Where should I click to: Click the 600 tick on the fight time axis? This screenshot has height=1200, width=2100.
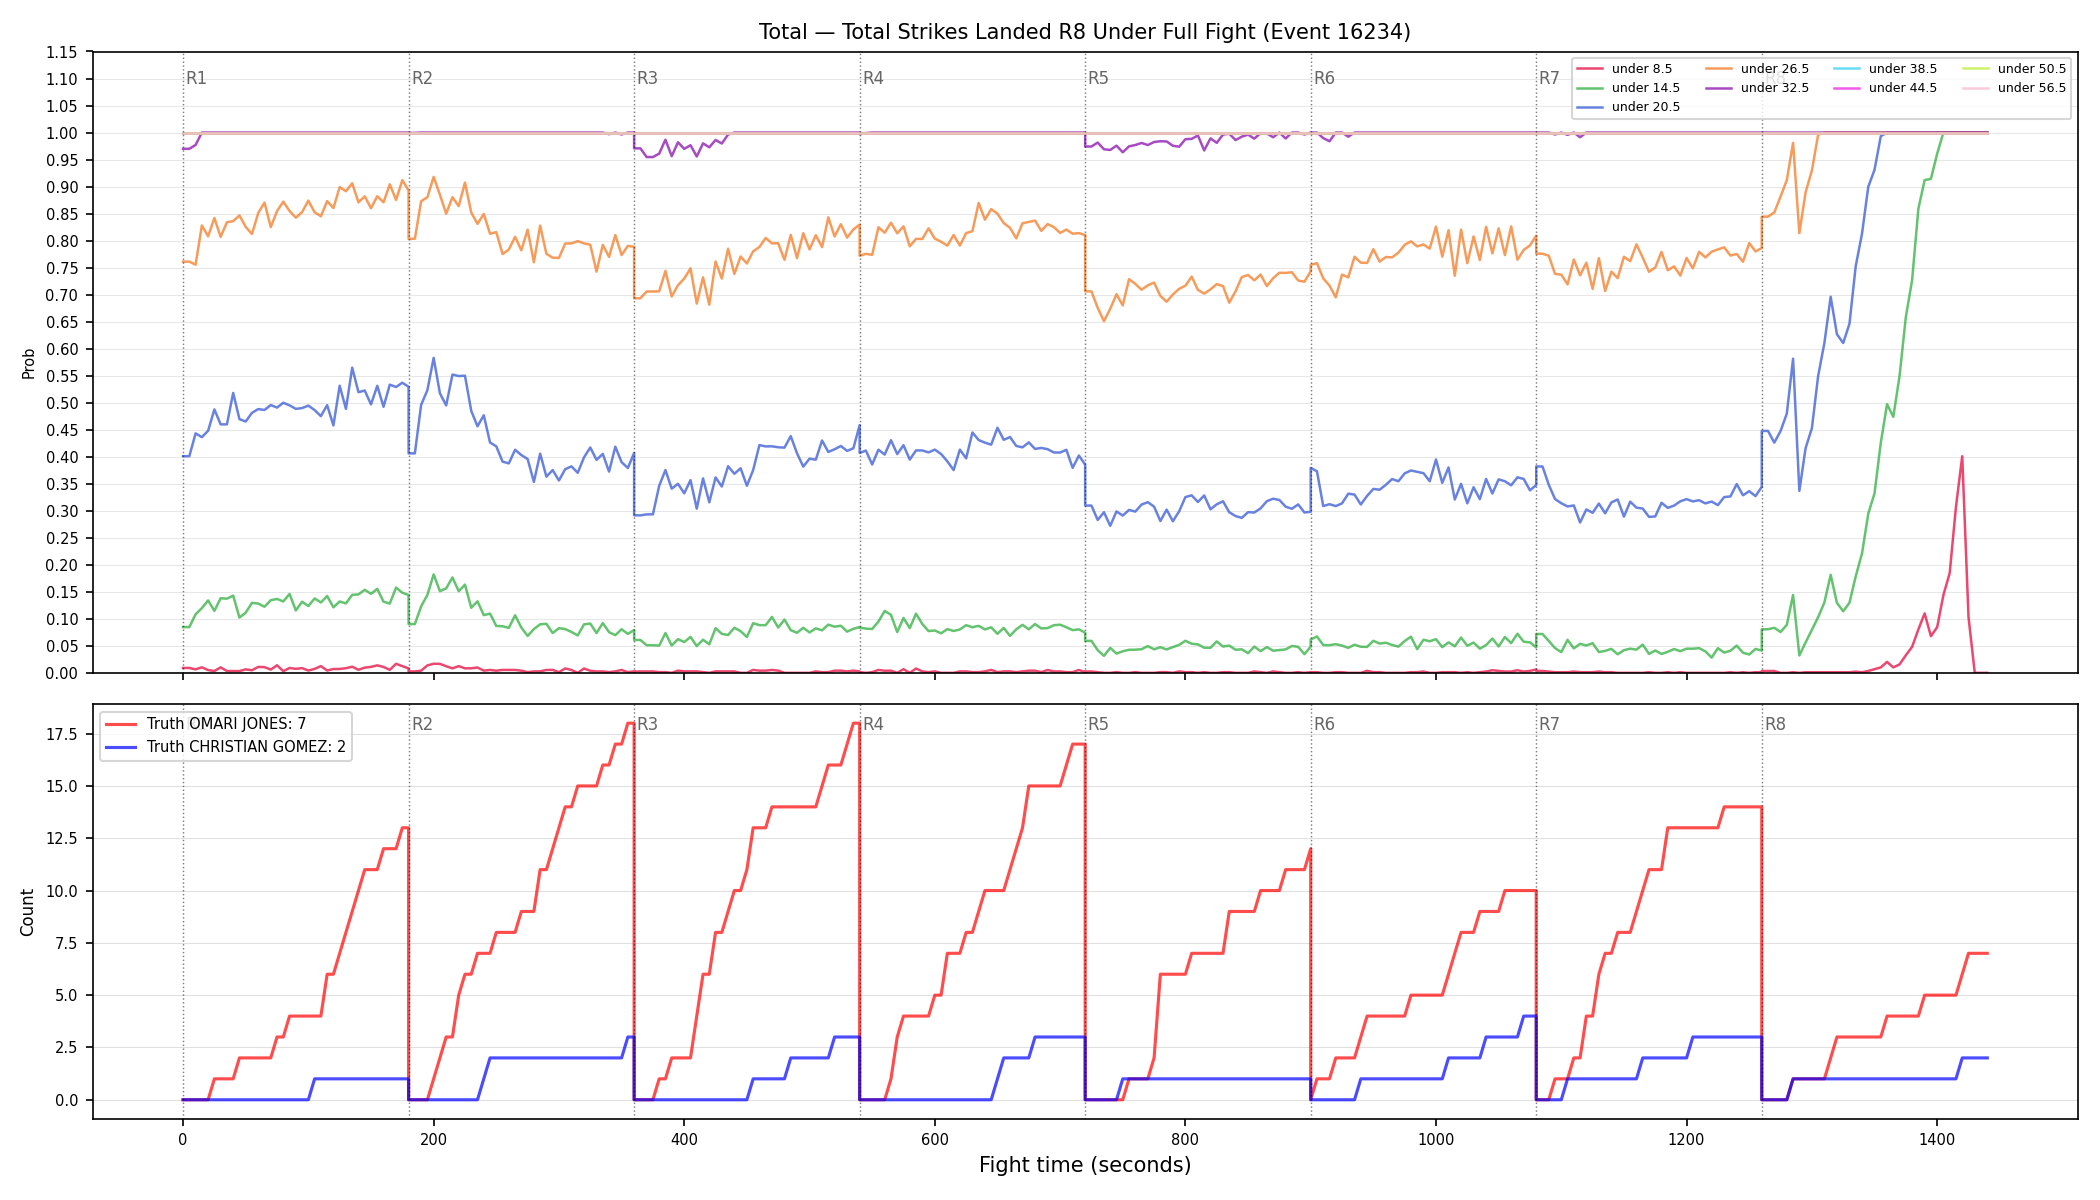[934, 1138]
